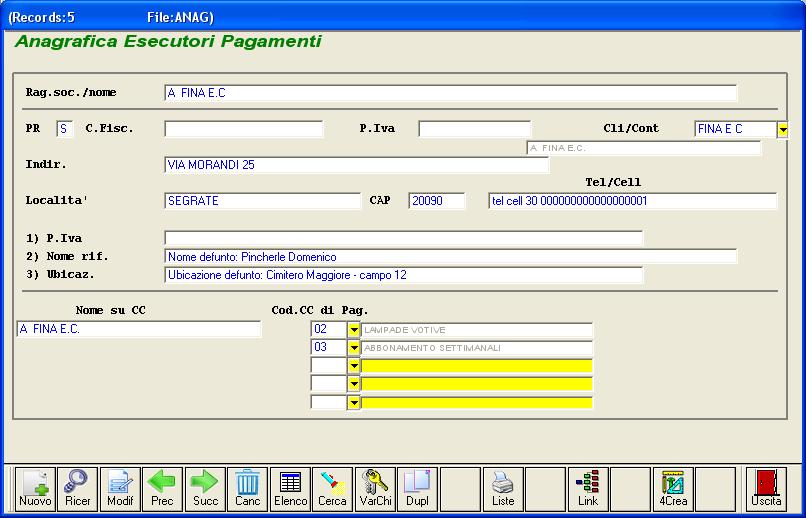Click the Records:5 title bar text
This screenshot has width=806, height=518.
pos(42,17)
